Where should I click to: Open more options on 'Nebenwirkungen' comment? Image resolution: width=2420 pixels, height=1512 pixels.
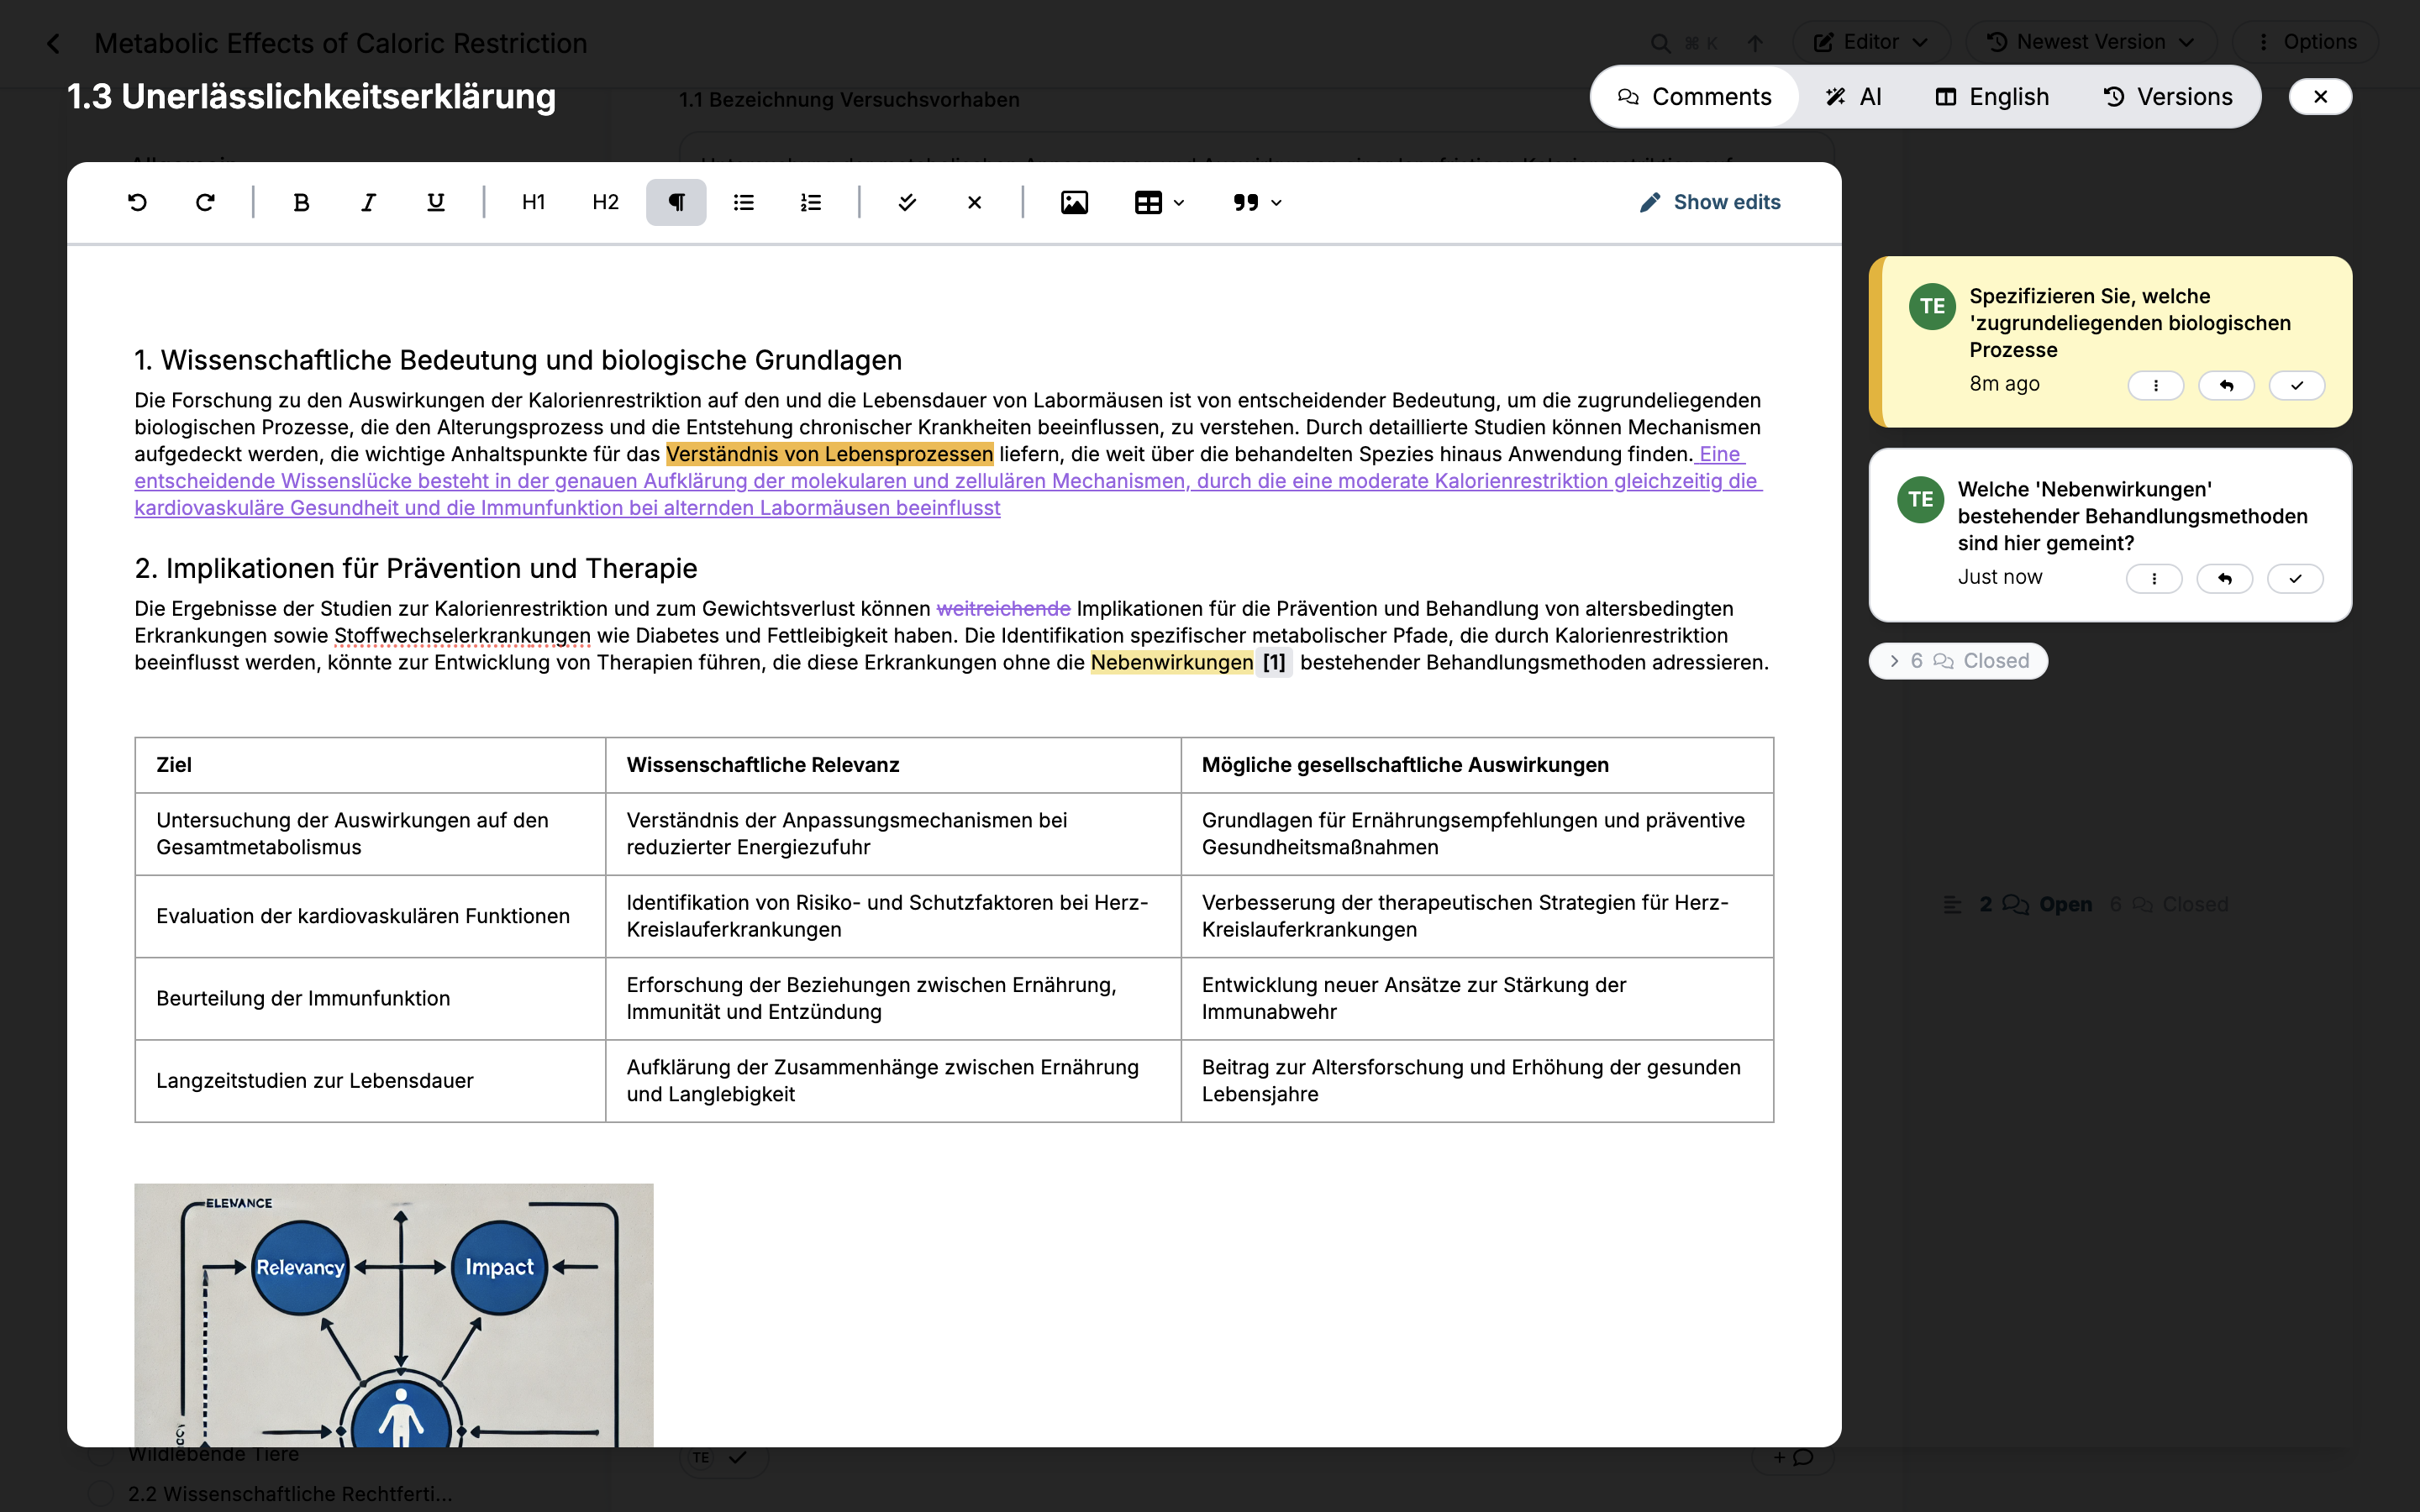tap(2153, 578)
